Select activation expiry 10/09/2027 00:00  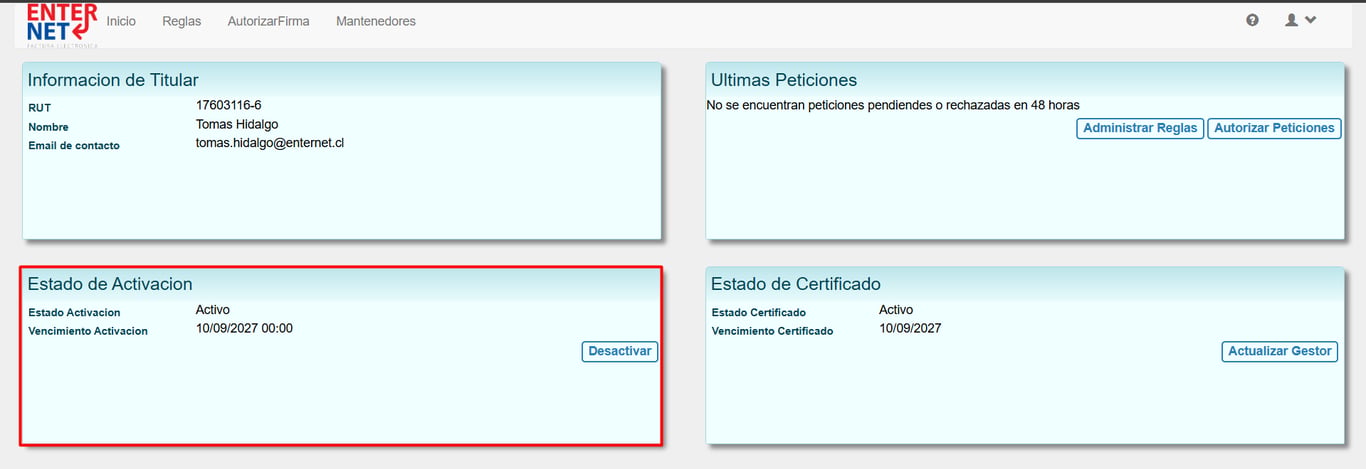click(x=244, y=328)
